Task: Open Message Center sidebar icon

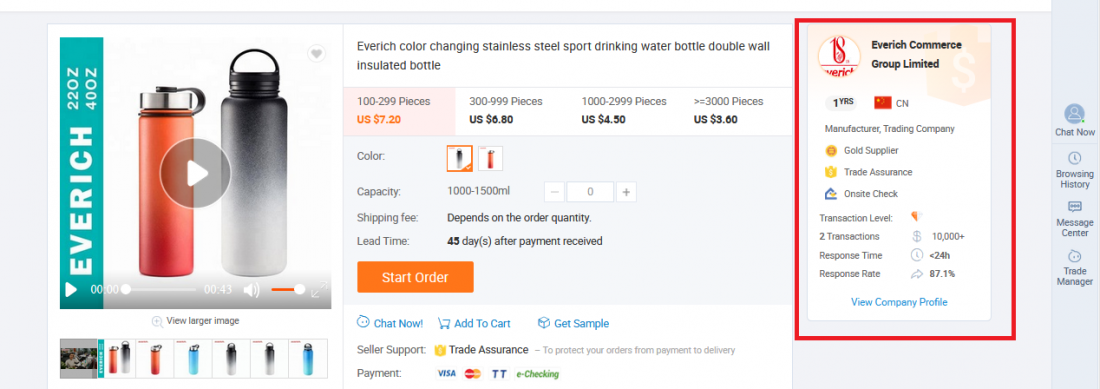Action: point(1074,218)
